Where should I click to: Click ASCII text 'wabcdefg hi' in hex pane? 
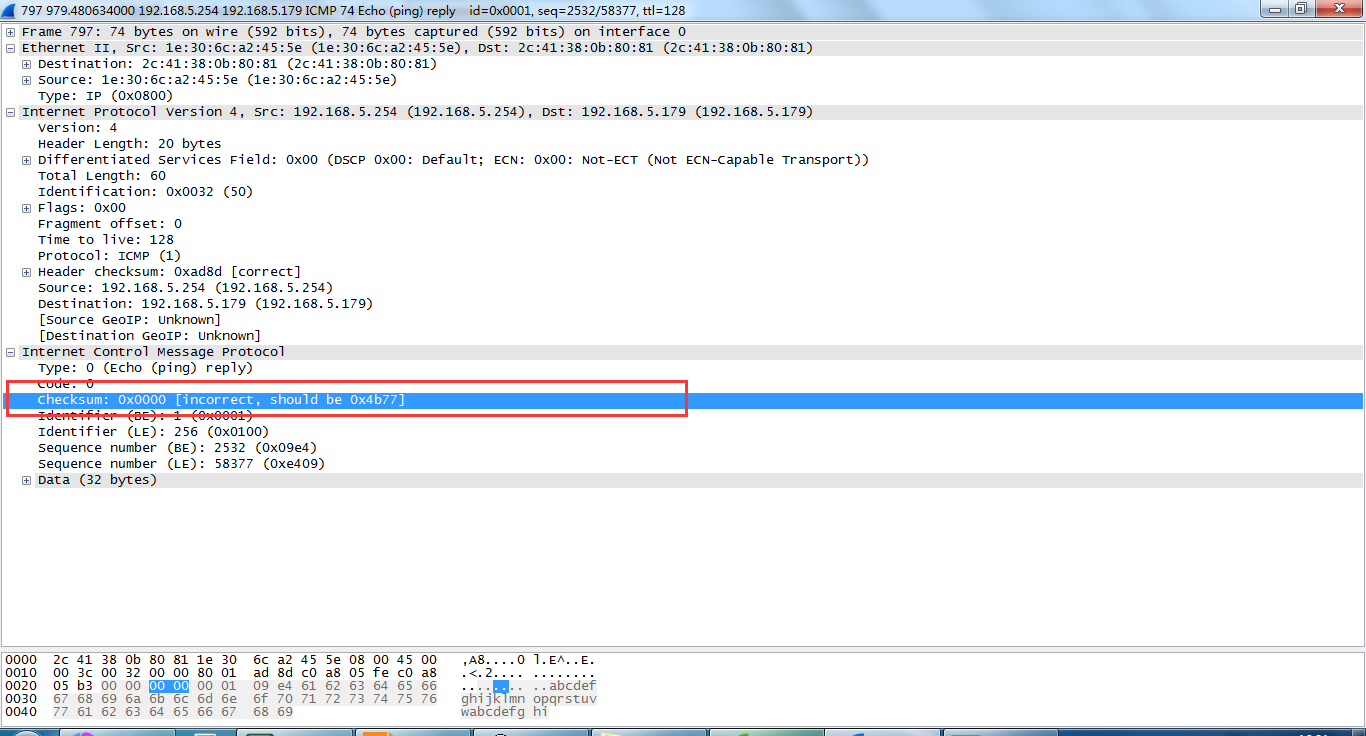[x=505, y=712]
